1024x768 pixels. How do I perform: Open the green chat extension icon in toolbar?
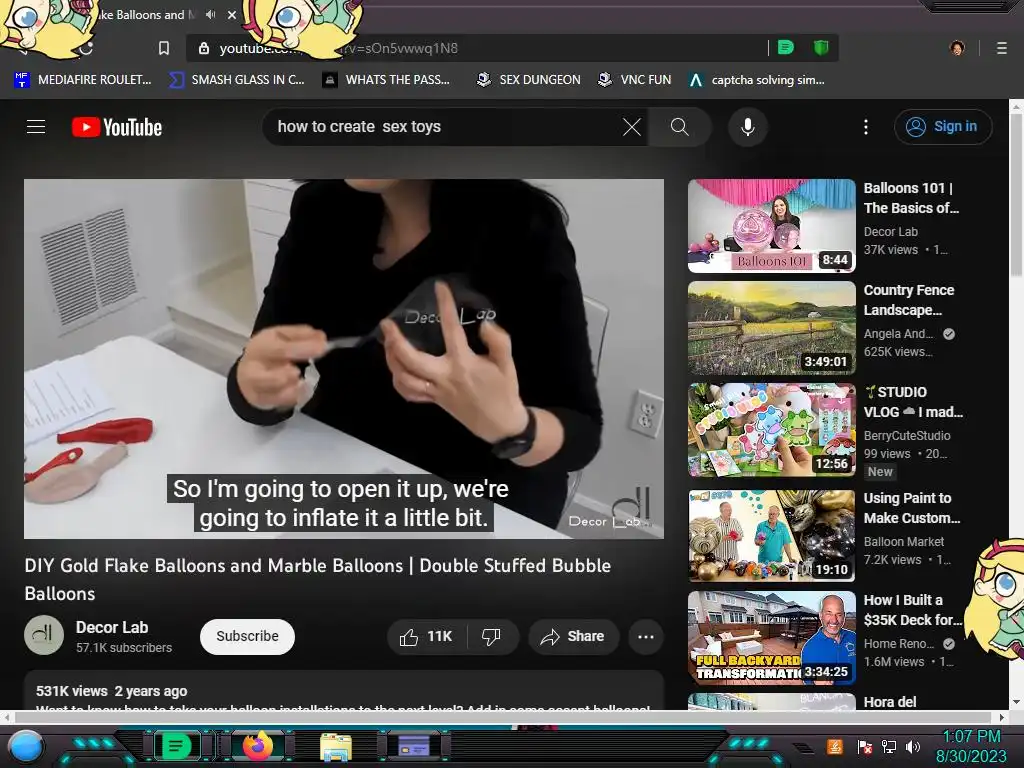[786, 48]
